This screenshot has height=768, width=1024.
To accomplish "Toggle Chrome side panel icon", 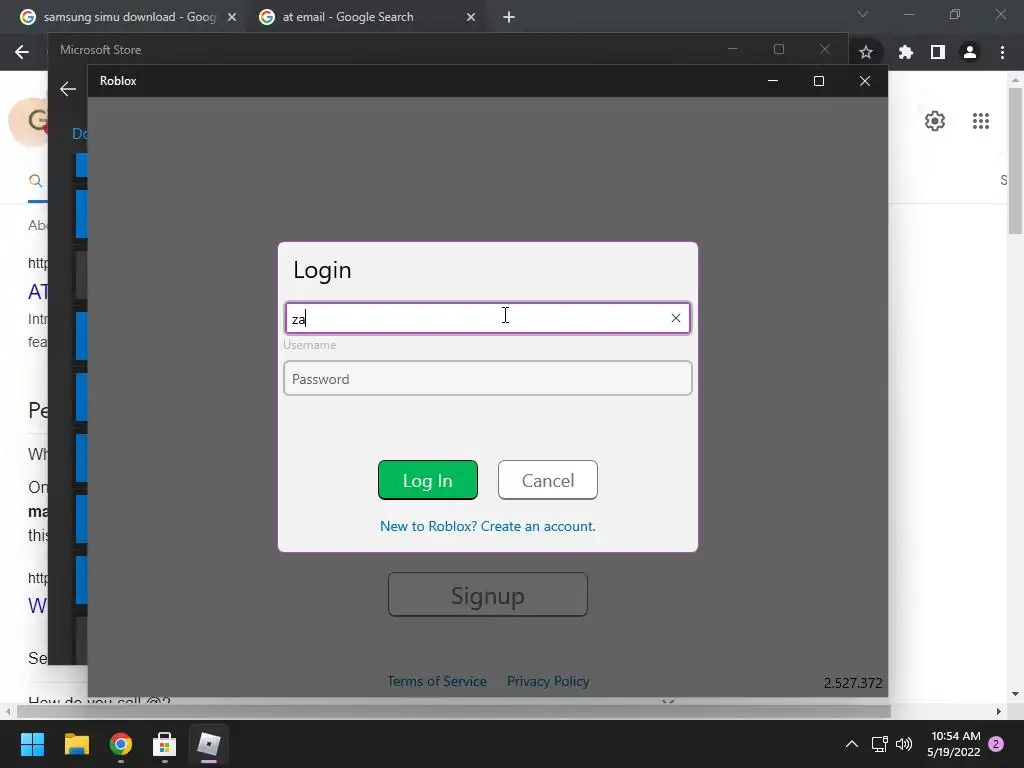I will coord(938,52).
